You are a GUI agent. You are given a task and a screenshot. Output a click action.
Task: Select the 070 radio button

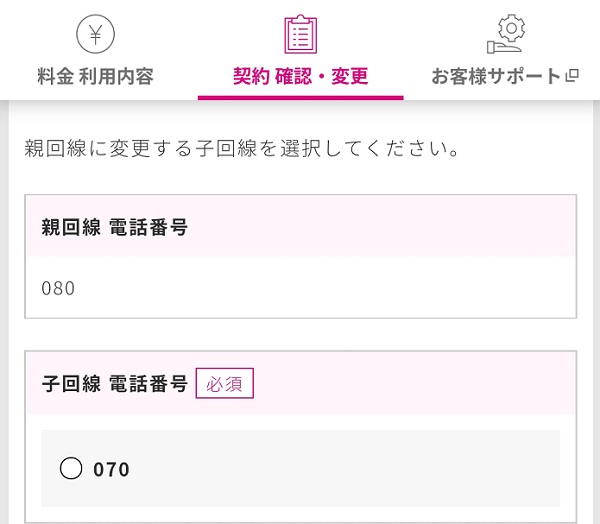(71, 468)
